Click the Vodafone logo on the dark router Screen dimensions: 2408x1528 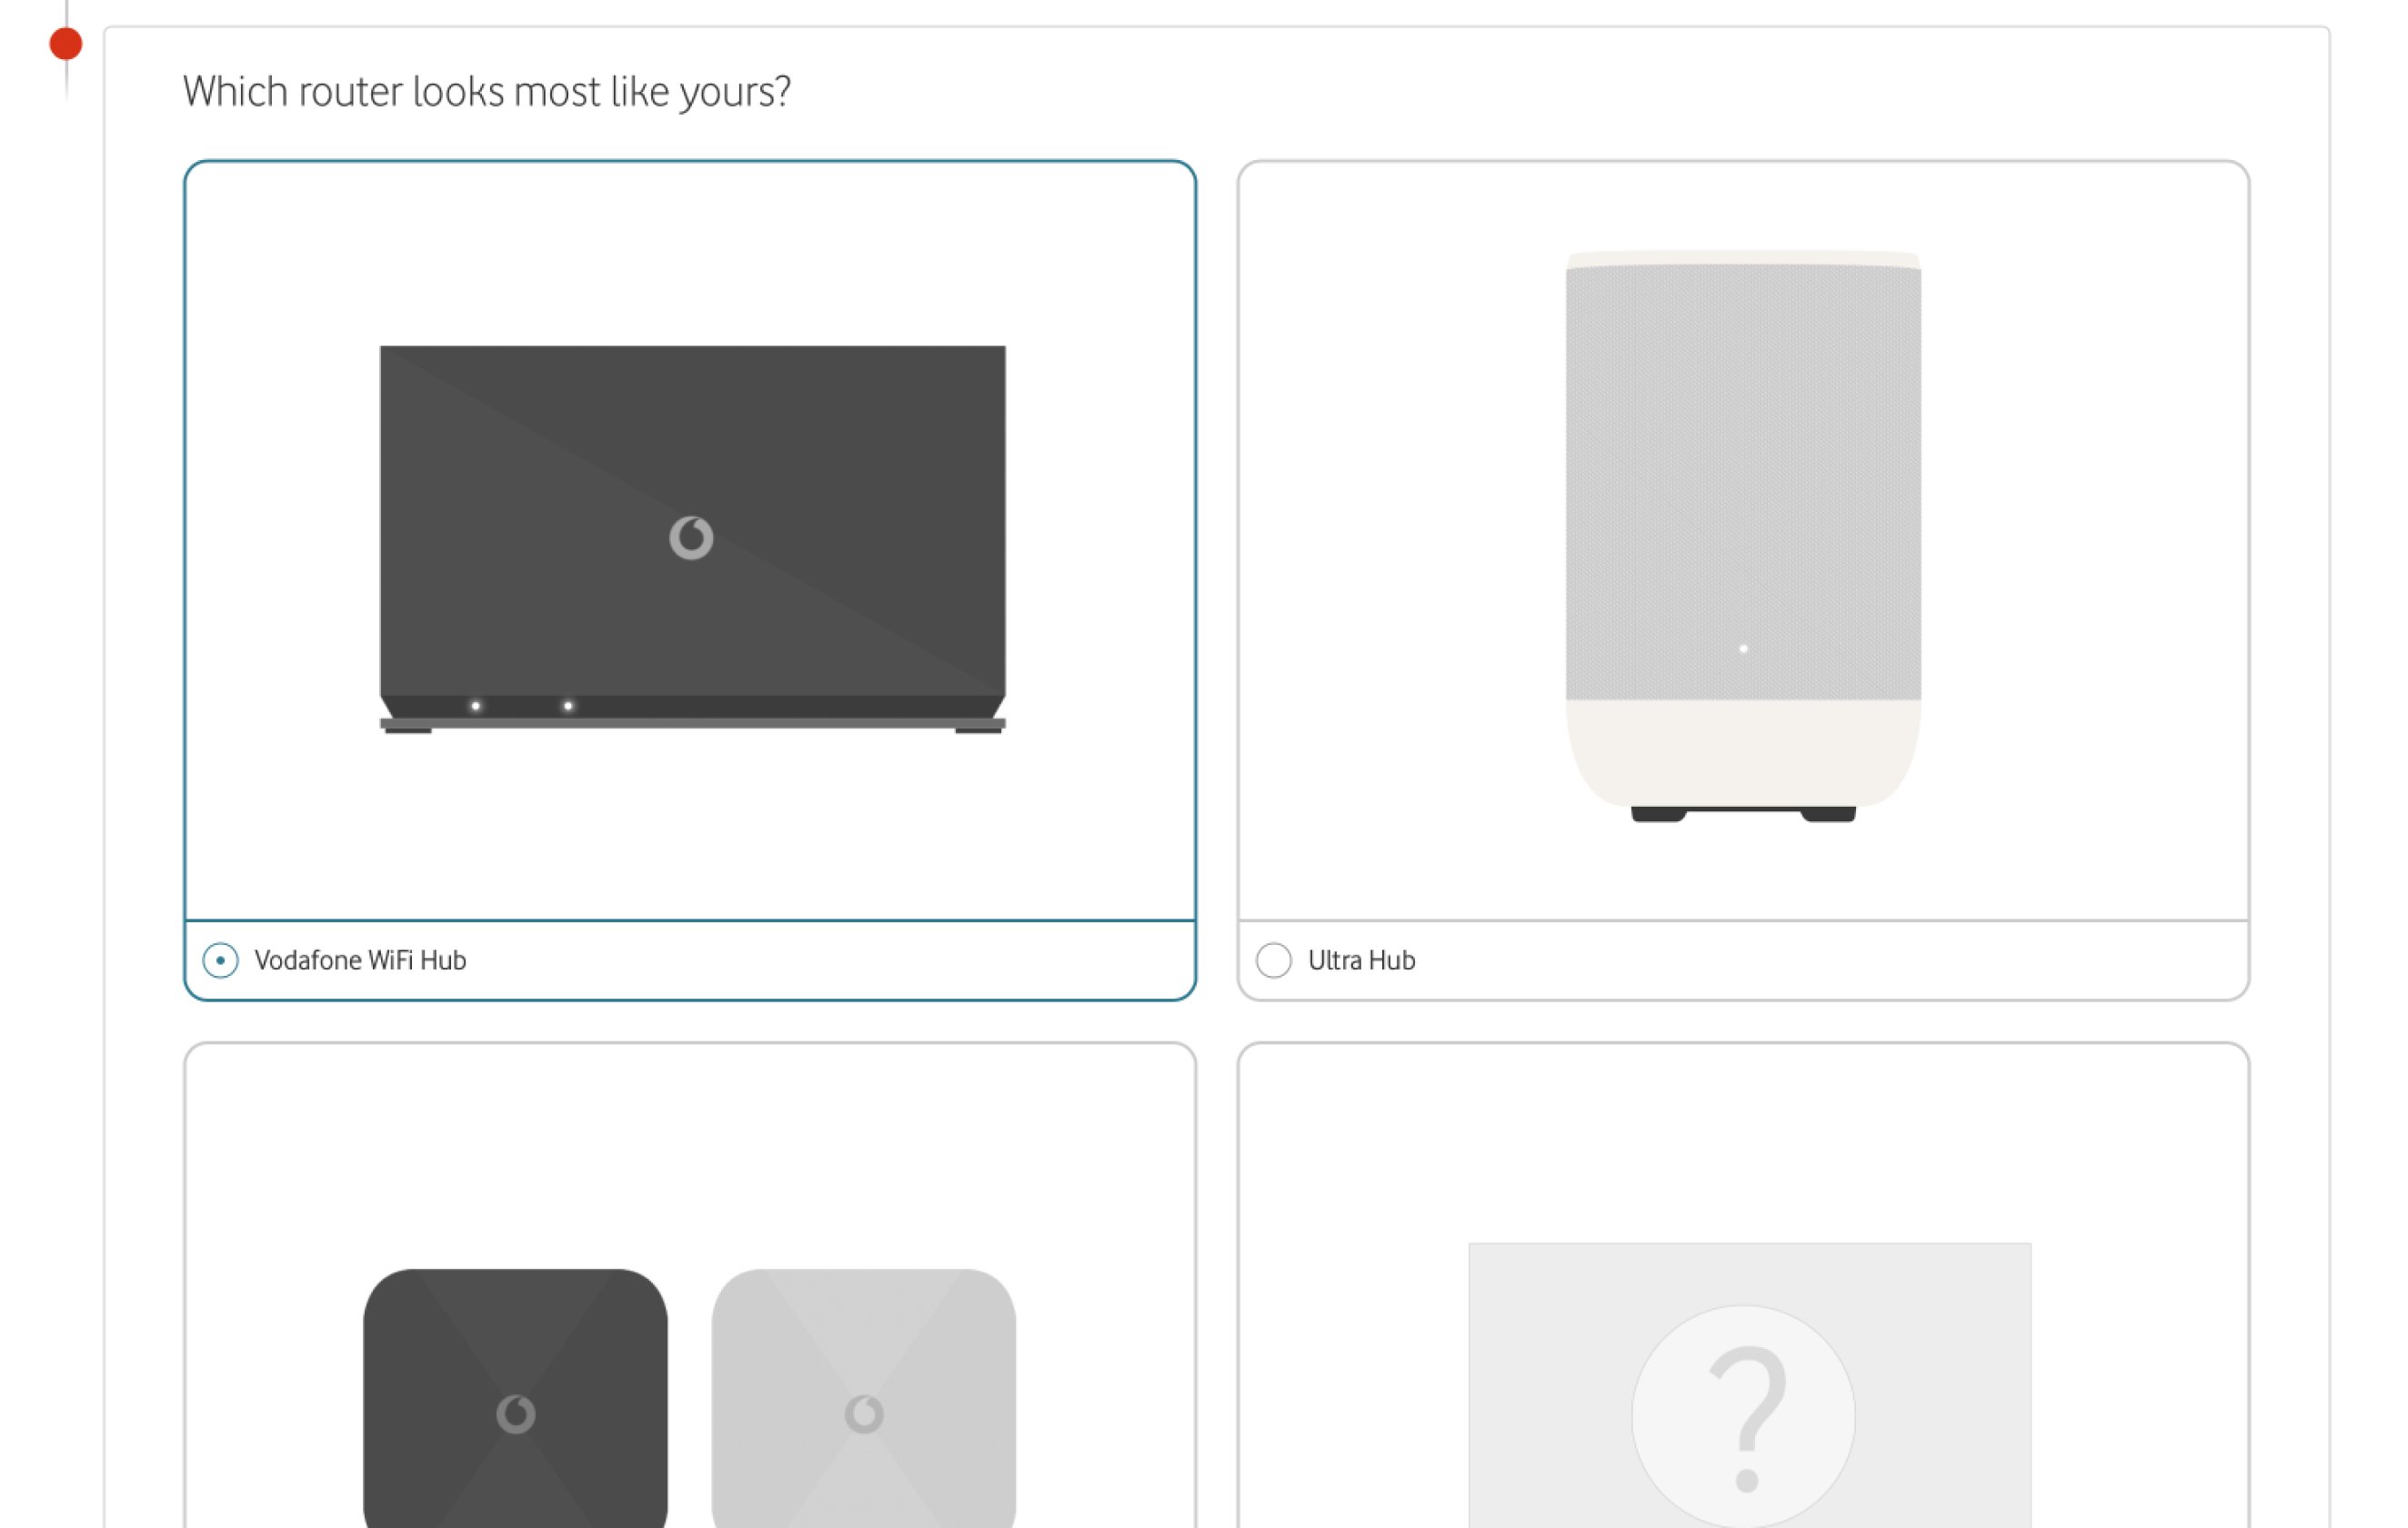[x=691, y=538]
